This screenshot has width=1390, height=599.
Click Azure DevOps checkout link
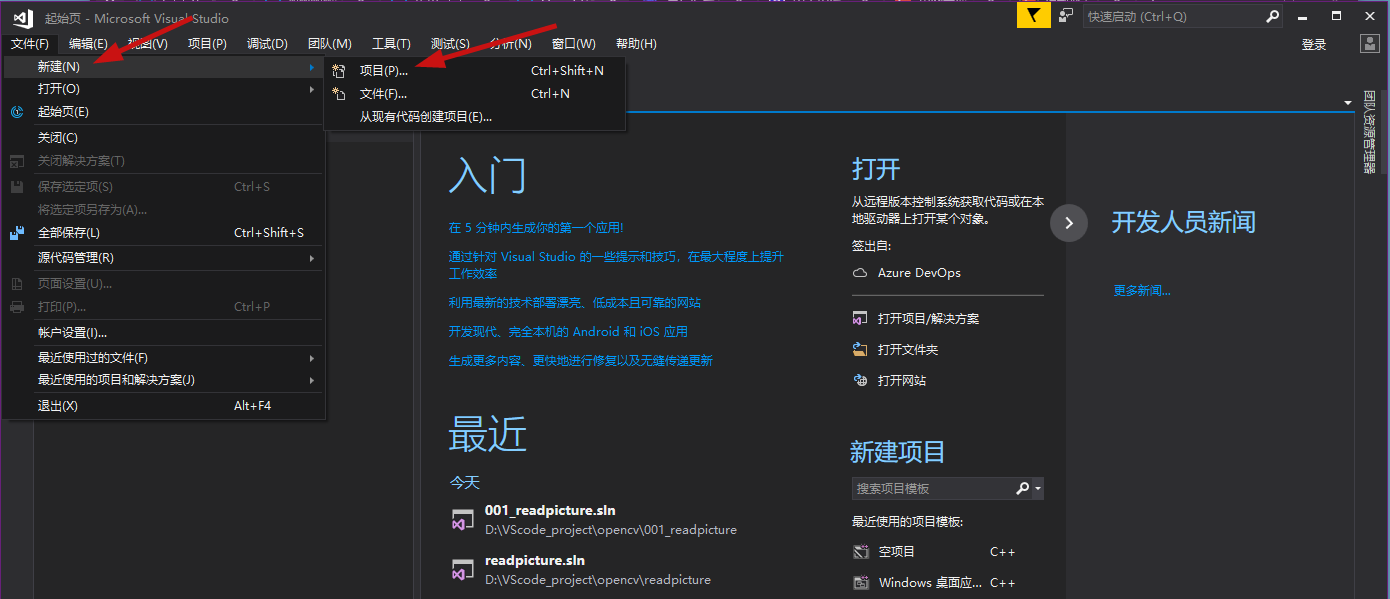pos(919,273)
